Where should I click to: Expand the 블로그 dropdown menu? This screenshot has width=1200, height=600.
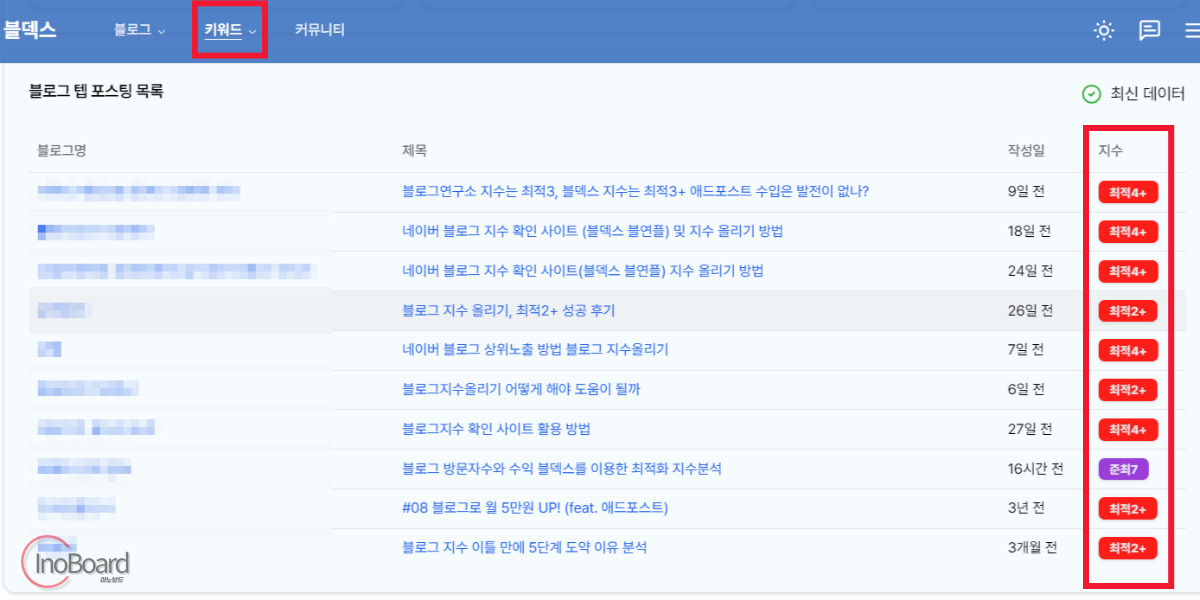pyautogui.click(x=140, y=30)
